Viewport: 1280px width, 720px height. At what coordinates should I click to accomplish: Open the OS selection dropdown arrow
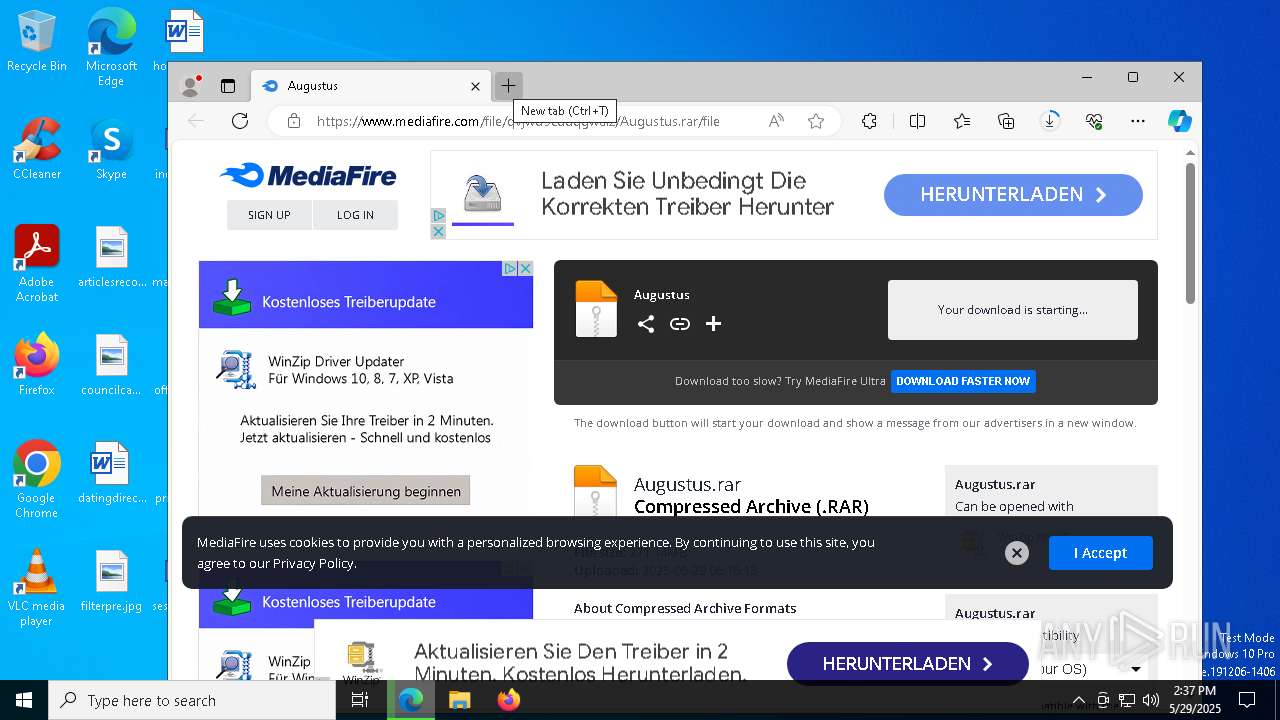pos(1136,669)
